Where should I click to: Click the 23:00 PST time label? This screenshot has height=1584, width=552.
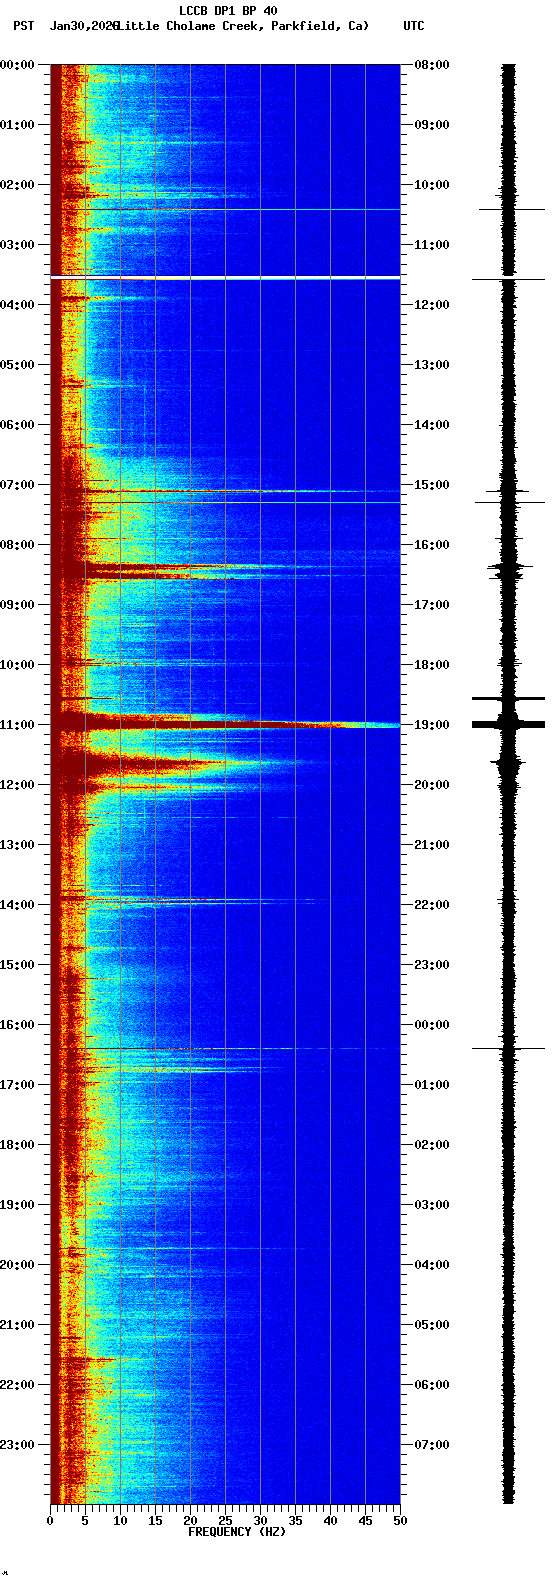coord(17,1445)
